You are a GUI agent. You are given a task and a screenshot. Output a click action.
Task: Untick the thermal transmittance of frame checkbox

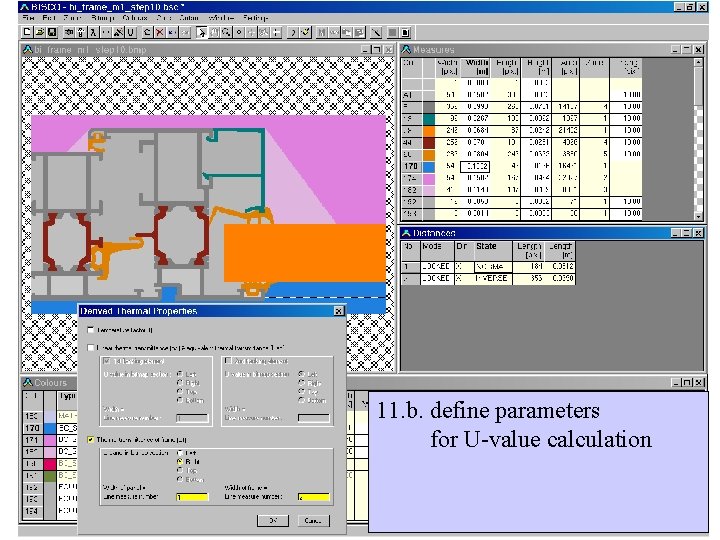[90, 439]
